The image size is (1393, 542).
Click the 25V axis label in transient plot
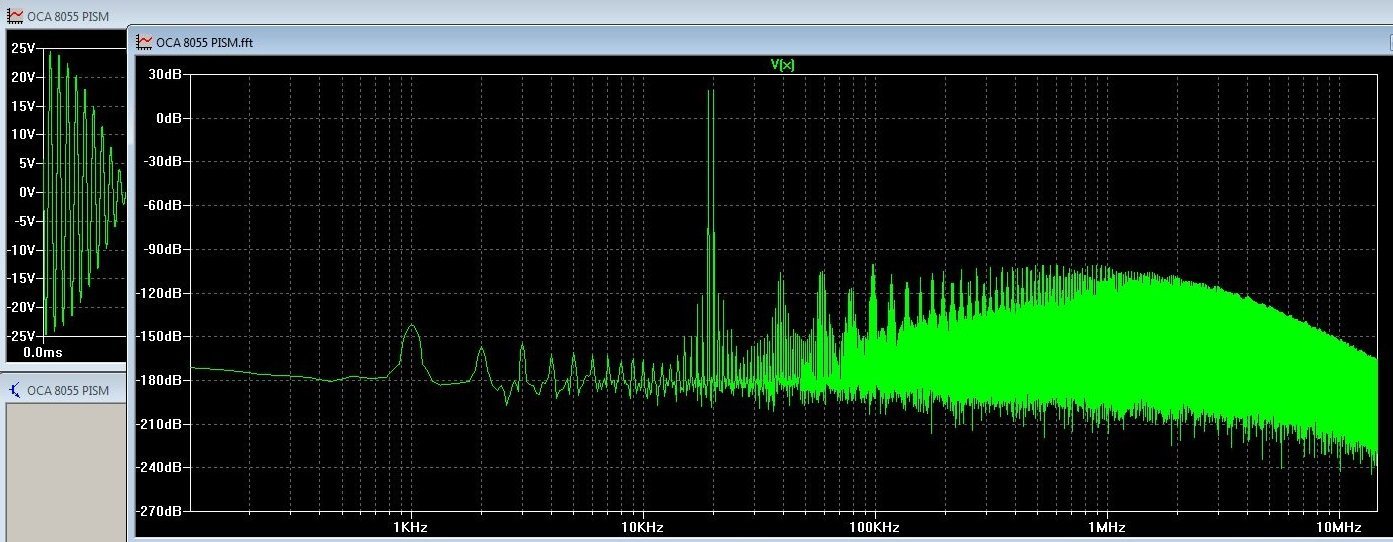[22, 48]
